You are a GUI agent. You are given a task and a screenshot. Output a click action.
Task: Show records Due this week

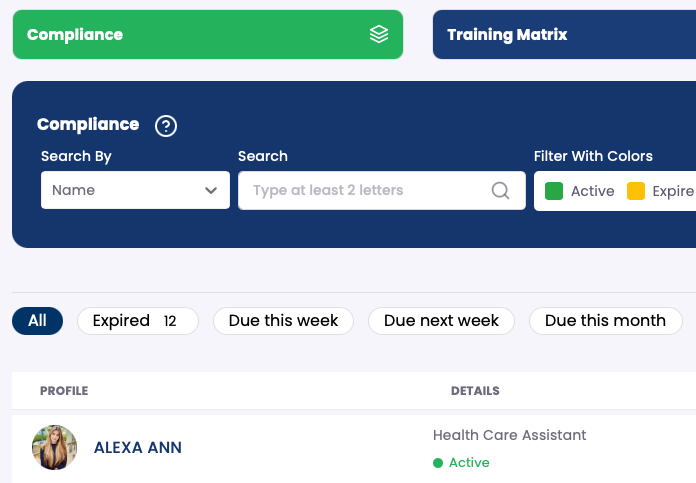pyautogui.click(x=283, y=321)
